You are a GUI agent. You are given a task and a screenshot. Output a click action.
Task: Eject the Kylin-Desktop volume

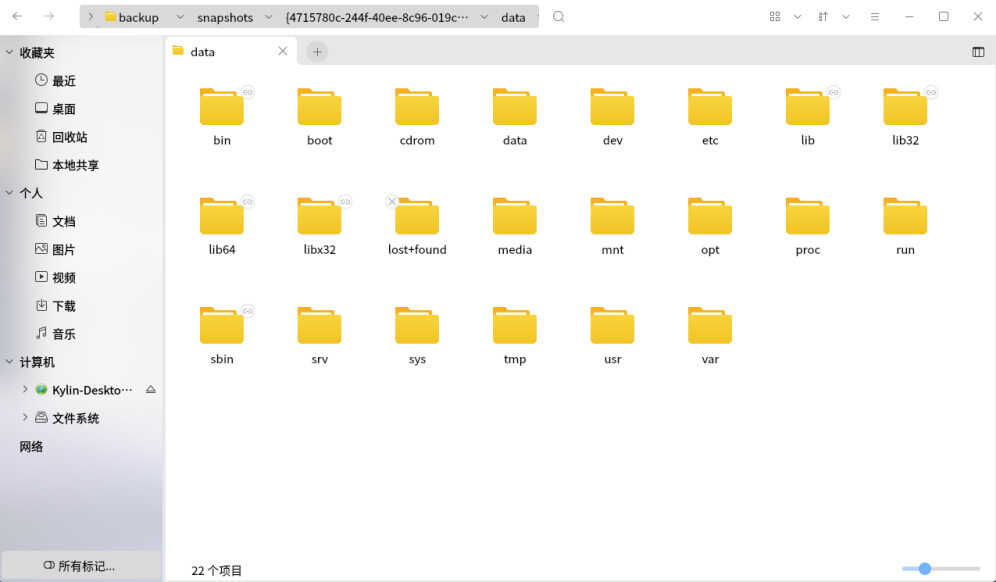[x=151, y=389]
